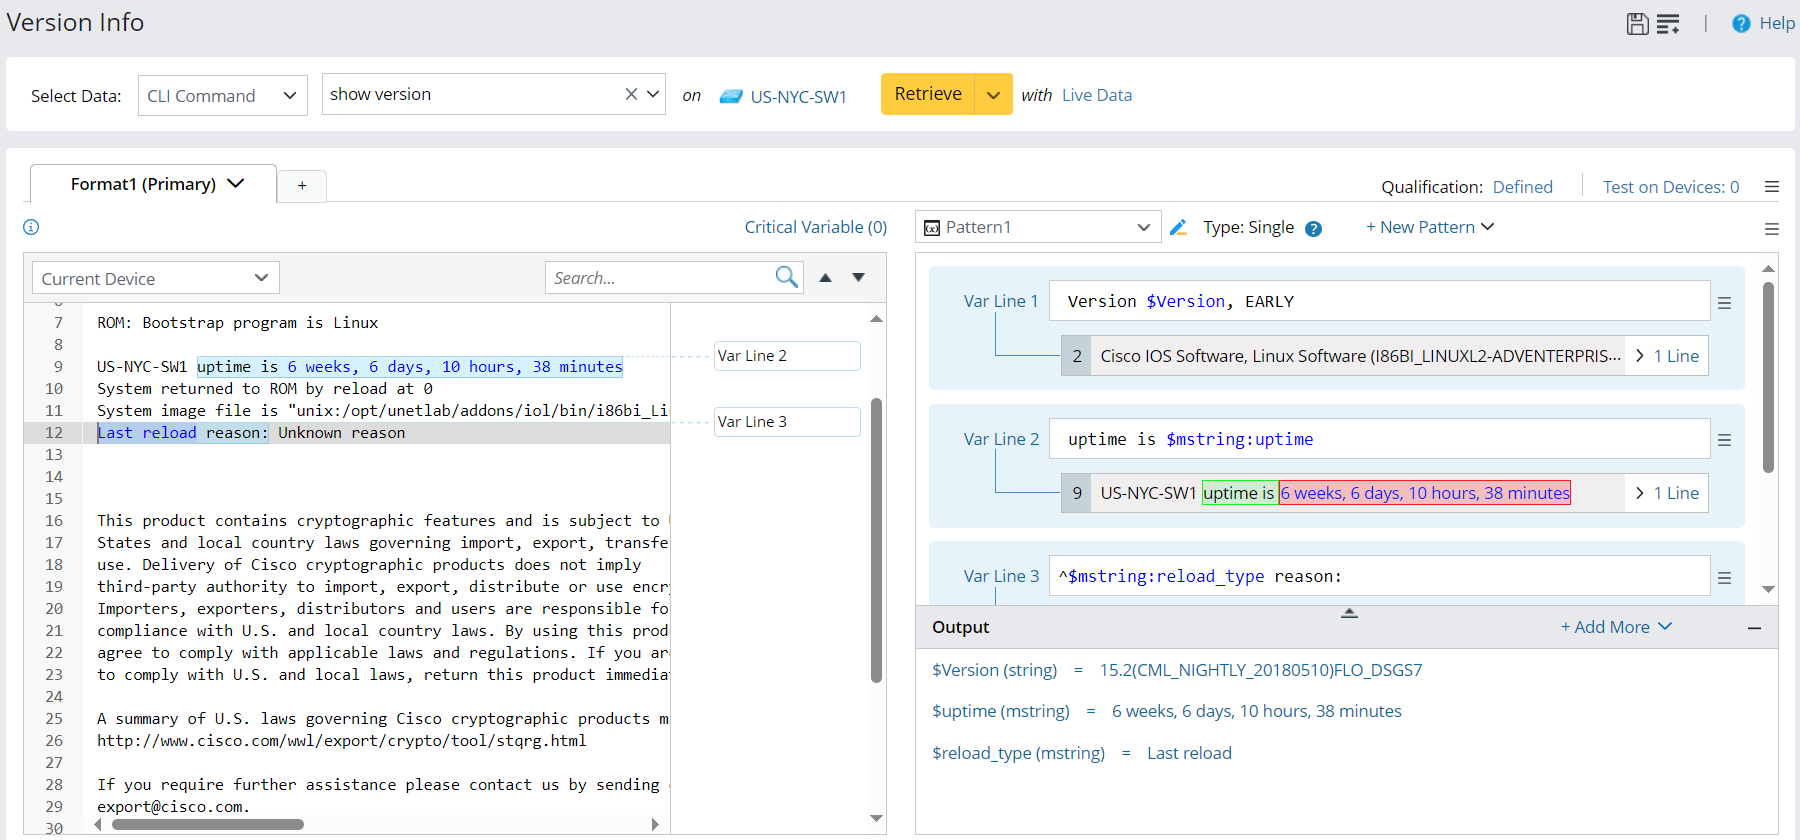The image size is (1800, 840).
Task: Jump to next search result arrow
Action: pyautogui.click(x=858, y=278)
